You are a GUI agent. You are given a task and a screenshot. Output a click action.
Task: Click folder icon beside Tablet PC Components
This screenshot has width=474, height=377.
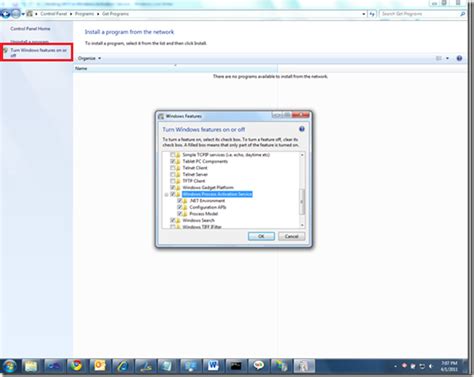coord(178,161)
